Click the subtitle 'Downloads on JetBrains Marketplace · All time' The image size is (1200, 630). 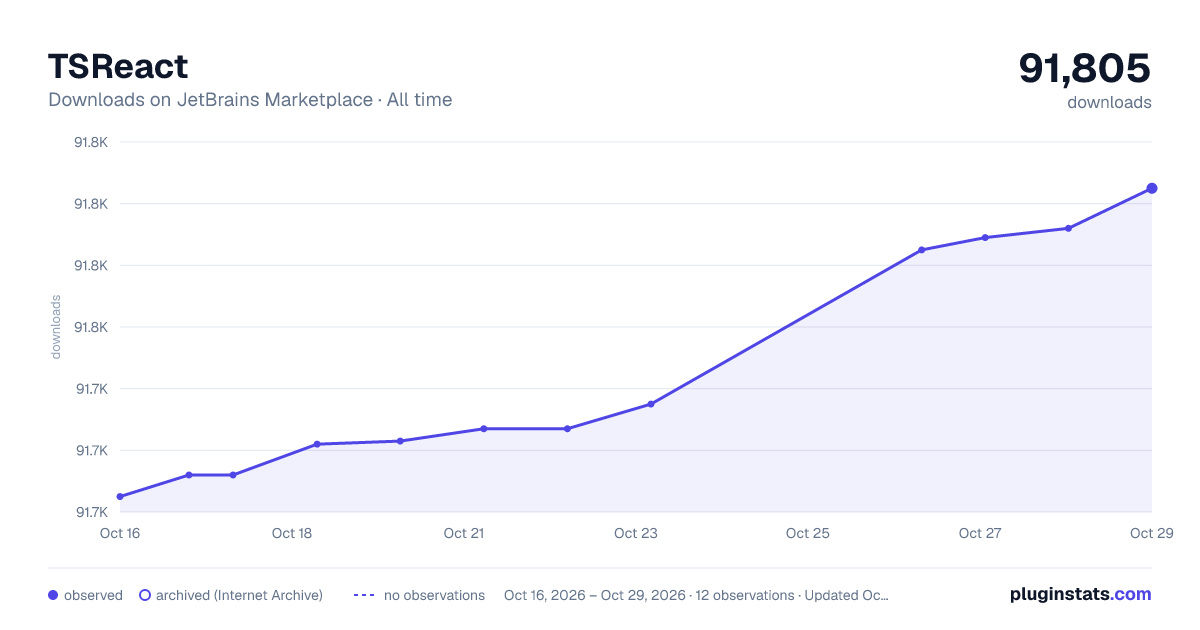(x=250, y=100)
